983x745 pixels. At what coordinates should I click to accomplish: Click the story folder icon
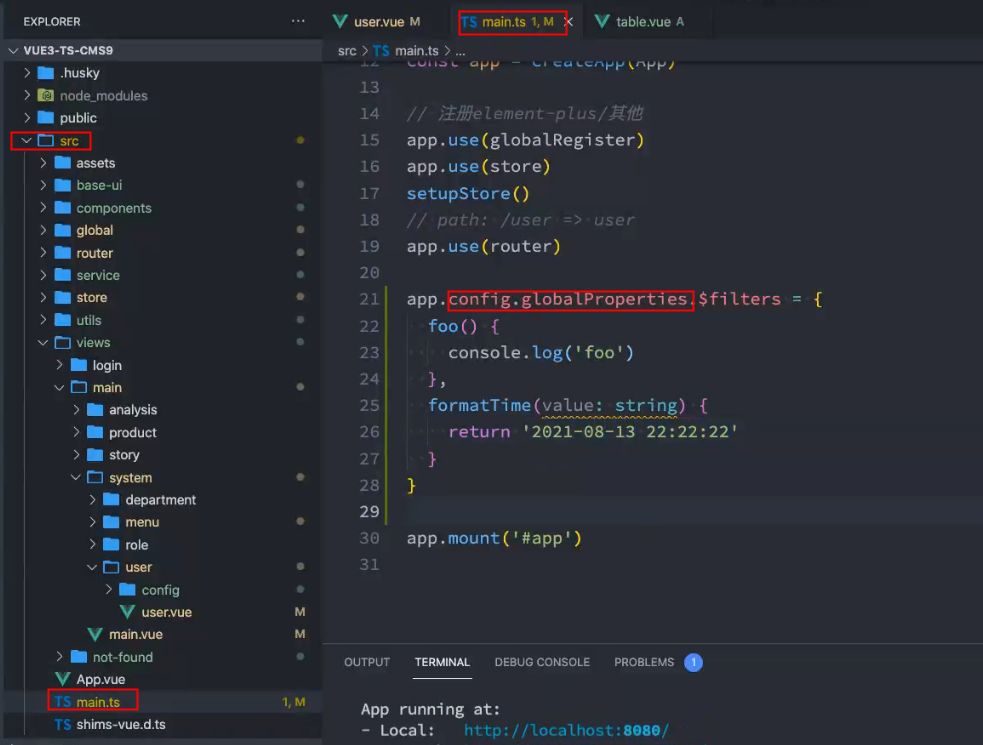click(x=95, y=455)
